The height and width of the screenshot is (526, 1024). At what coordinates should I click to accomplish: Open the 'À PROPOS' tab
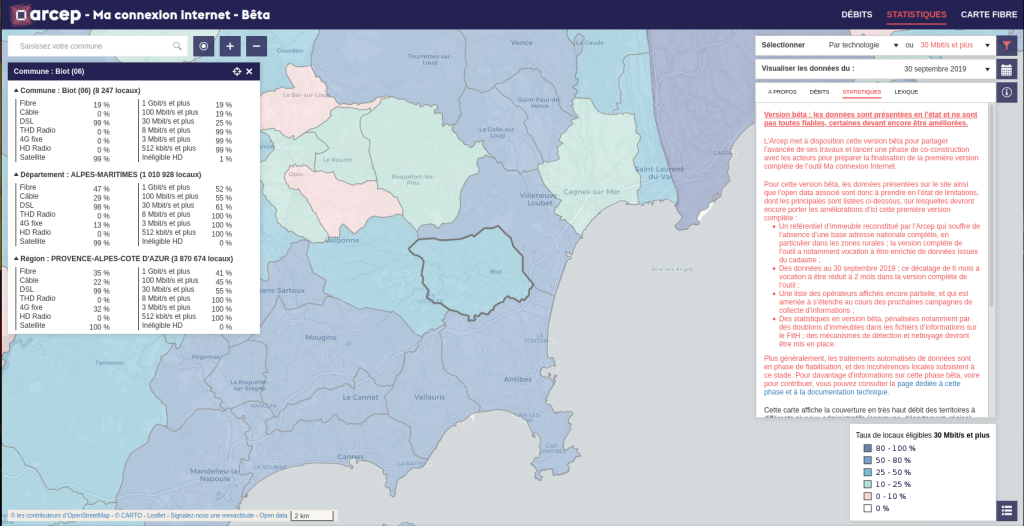point(782,91)
